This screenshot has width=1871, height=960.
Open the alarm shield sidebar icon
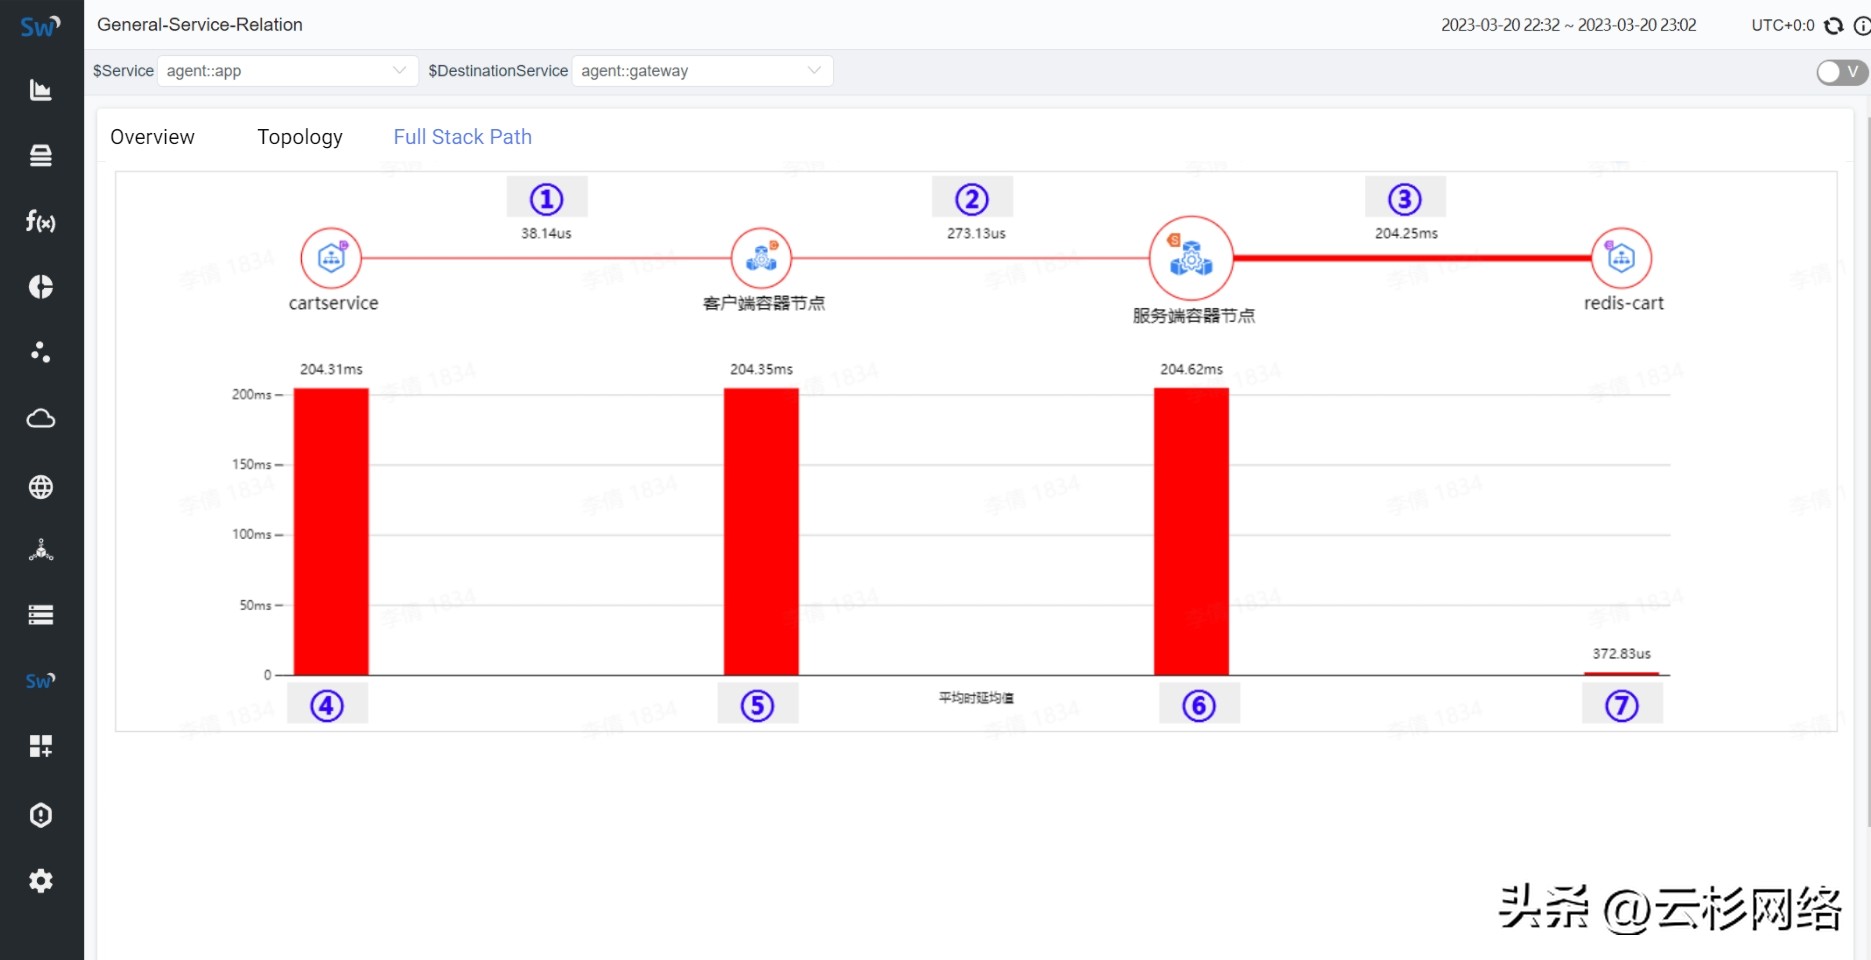pyautogui.click(x=41, y=815)
